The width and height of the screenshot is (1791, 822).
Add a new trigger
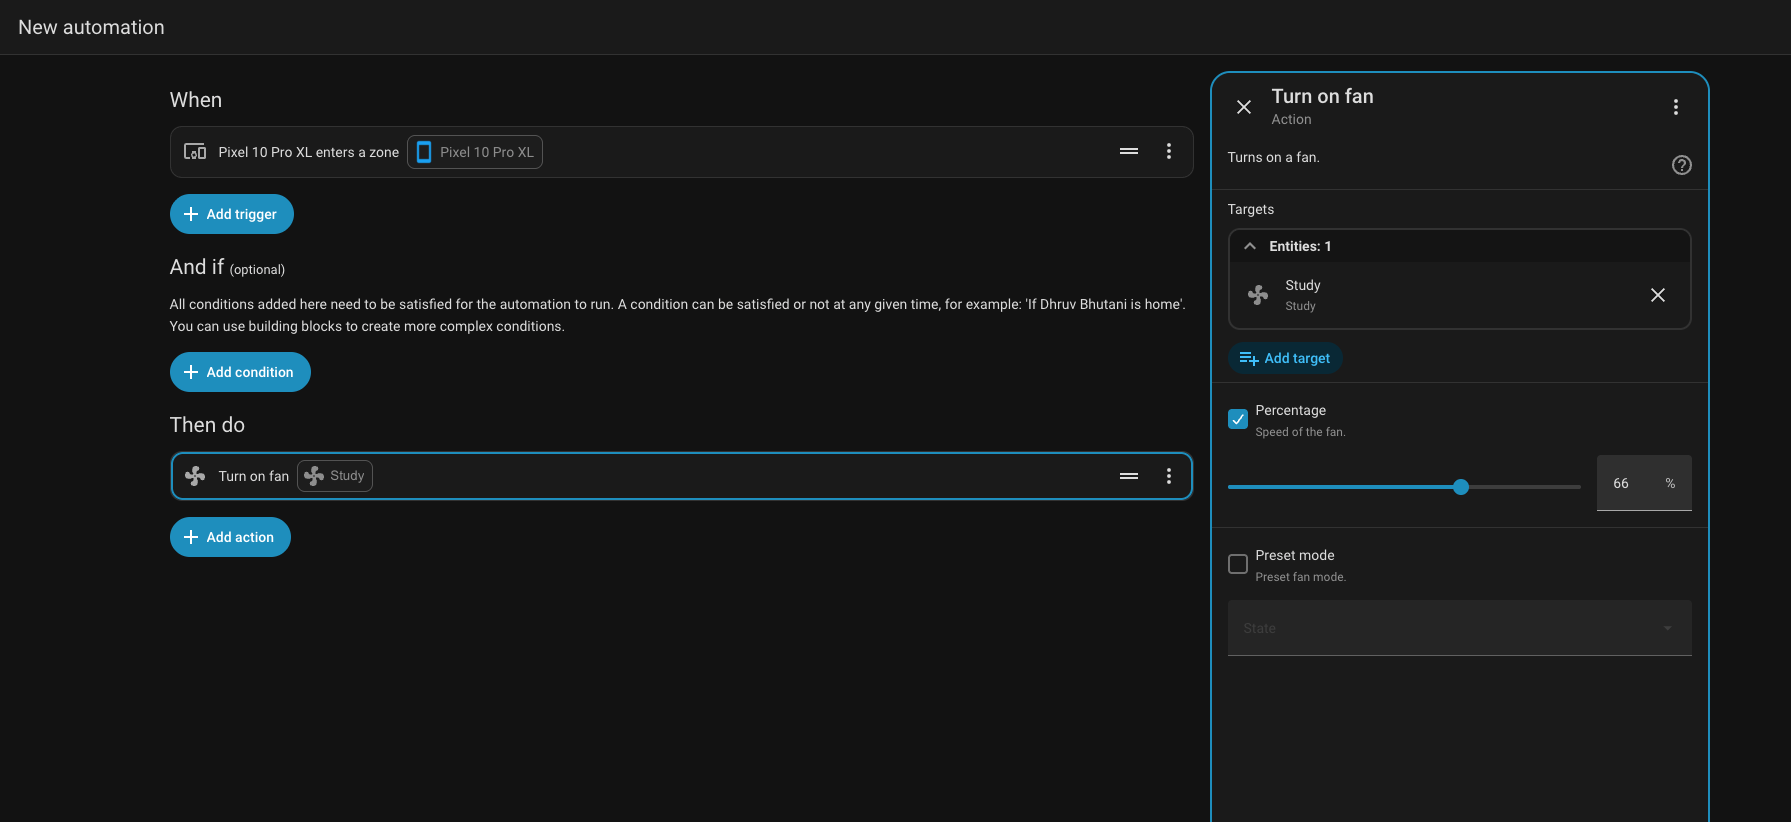tap(231, 214)
